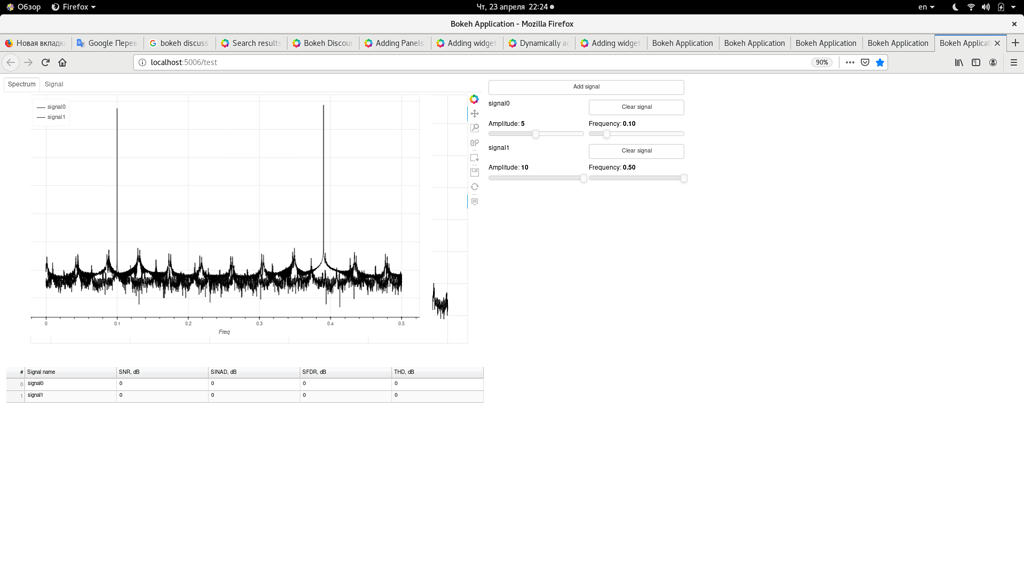Viewport: 1024px width, 576px height.
Task: Click the Bokeh logo above the plot toolbar
Action: [474, 99]
